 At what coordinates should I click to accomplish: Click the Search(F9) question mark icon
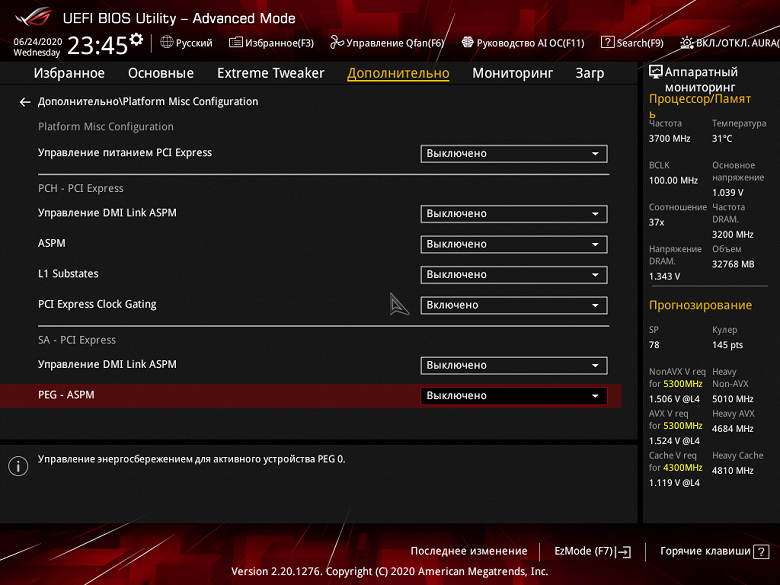607,42
